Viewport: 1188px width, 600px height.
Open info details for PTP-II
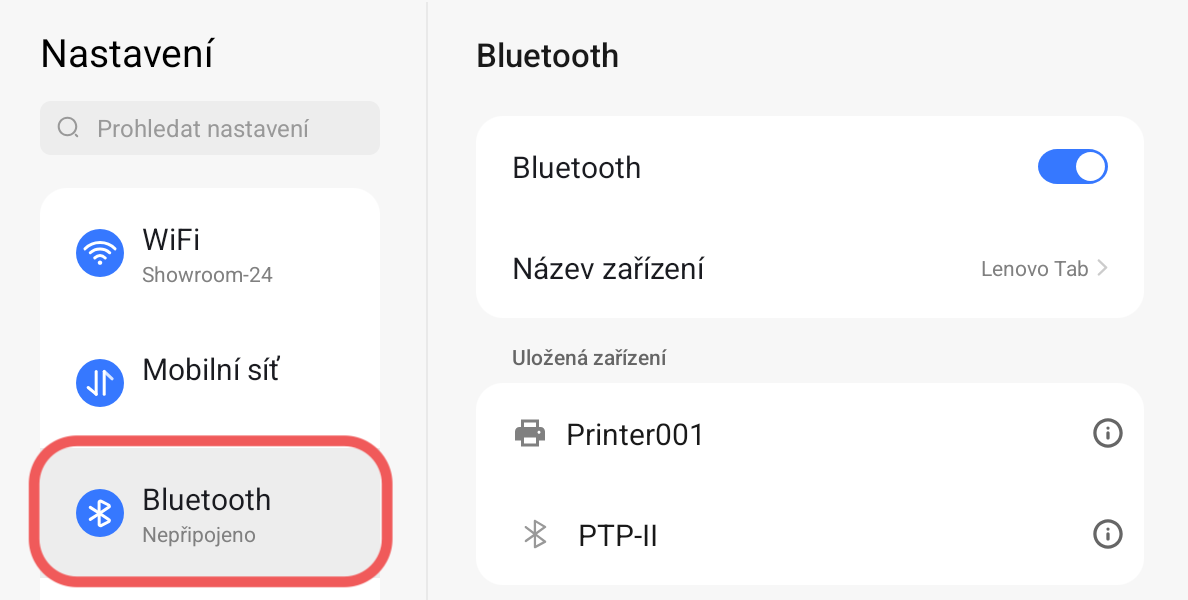click(1107, 535)
